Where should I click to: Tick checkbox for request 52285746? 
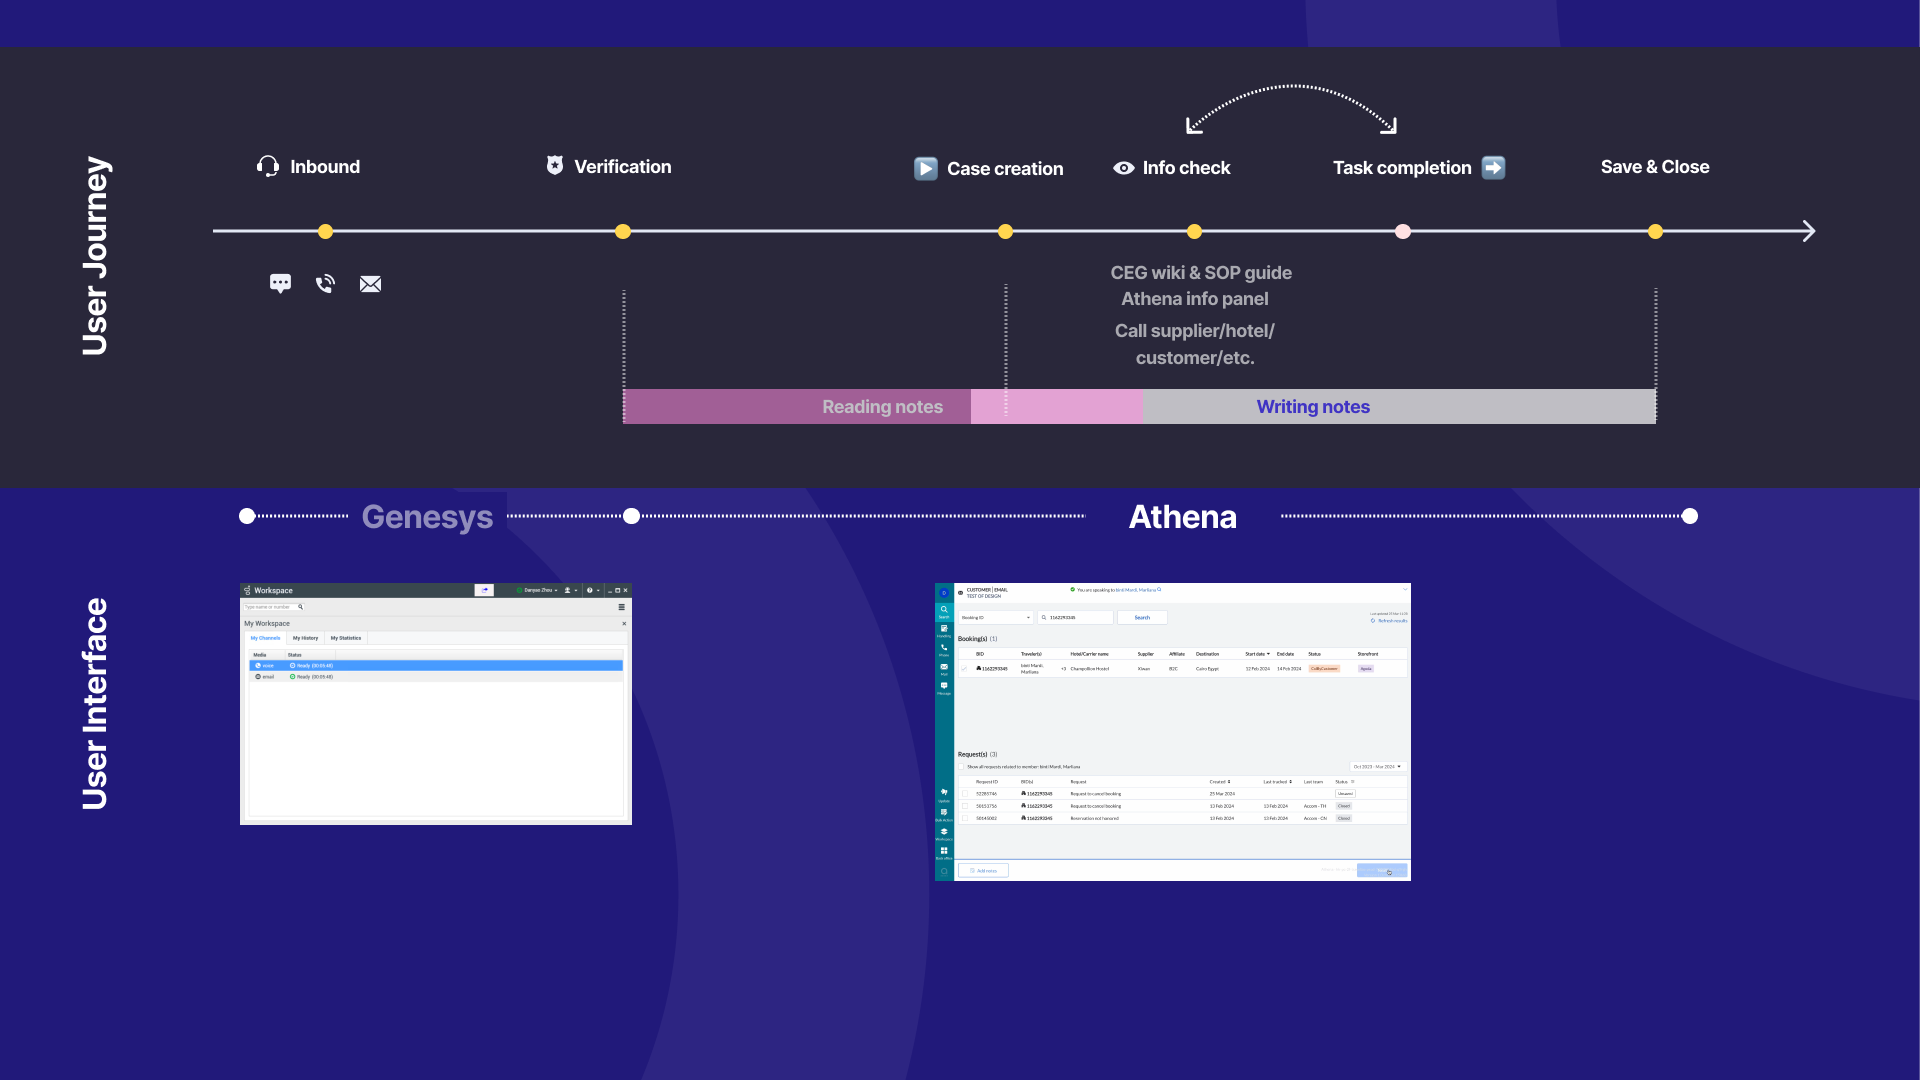pos(965,794)
